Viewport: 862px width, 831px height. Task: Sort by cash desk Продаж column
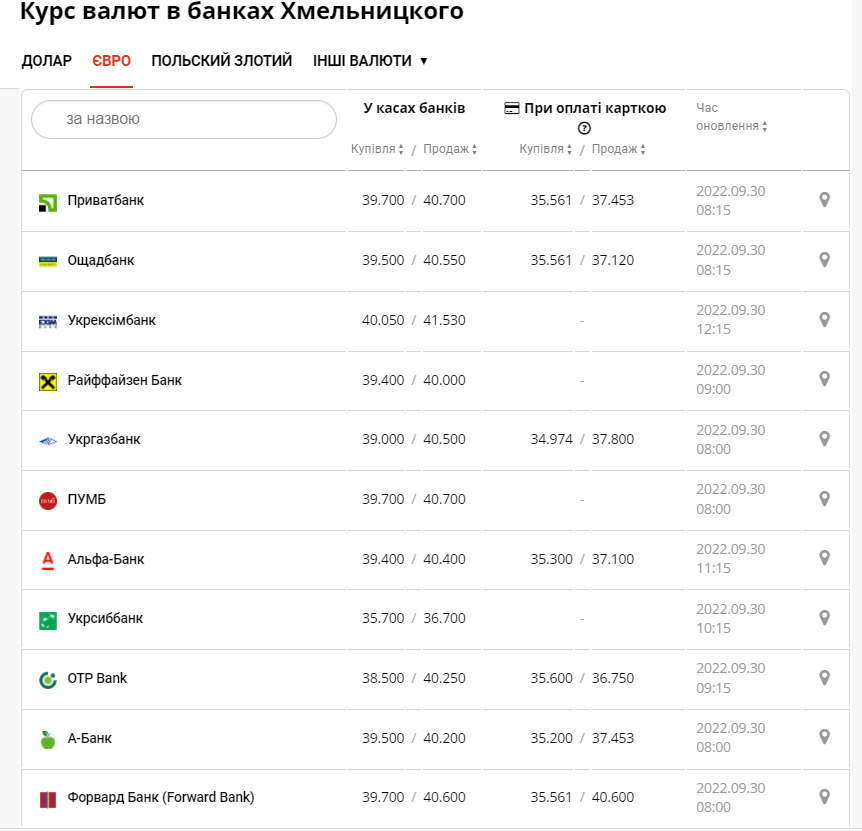point(450,149)
